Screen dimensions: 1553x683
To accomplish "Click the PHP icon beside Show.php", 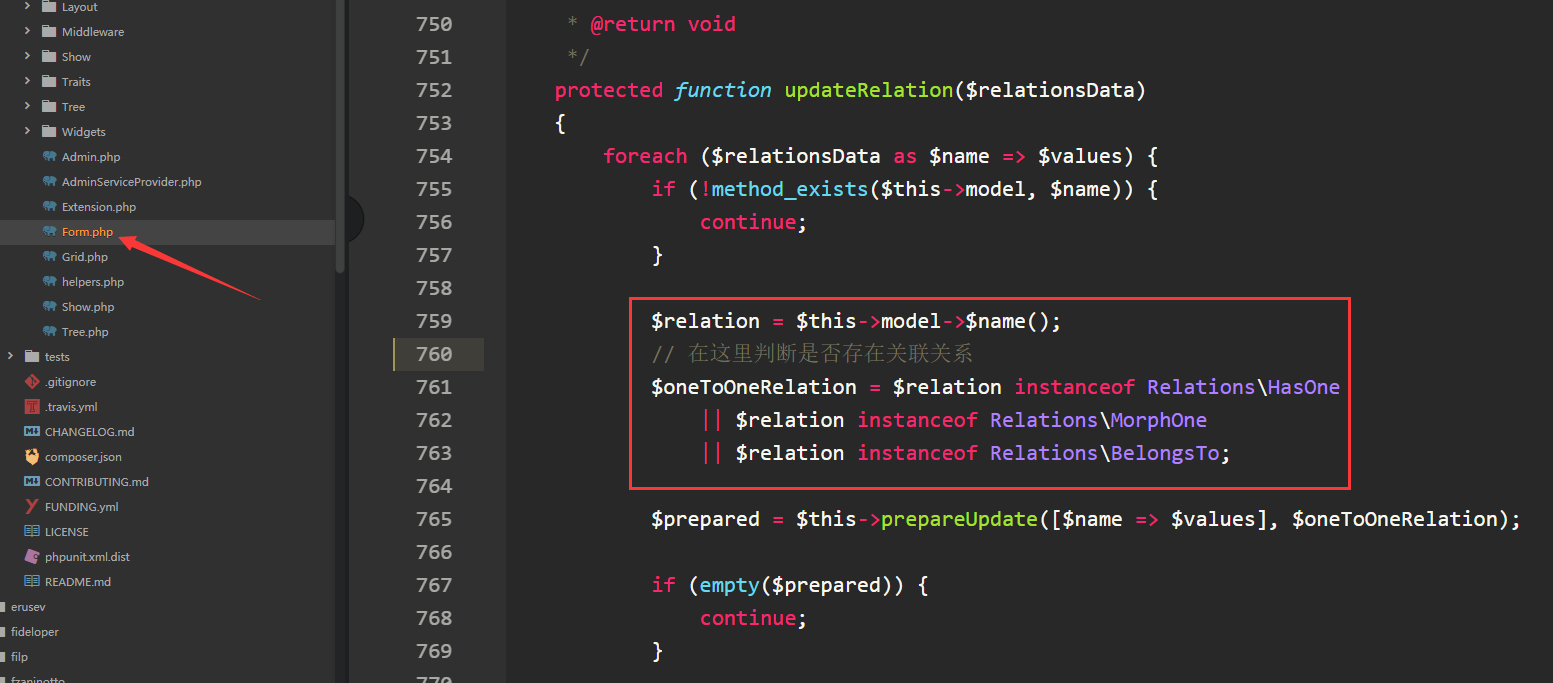I will [49, 307].
